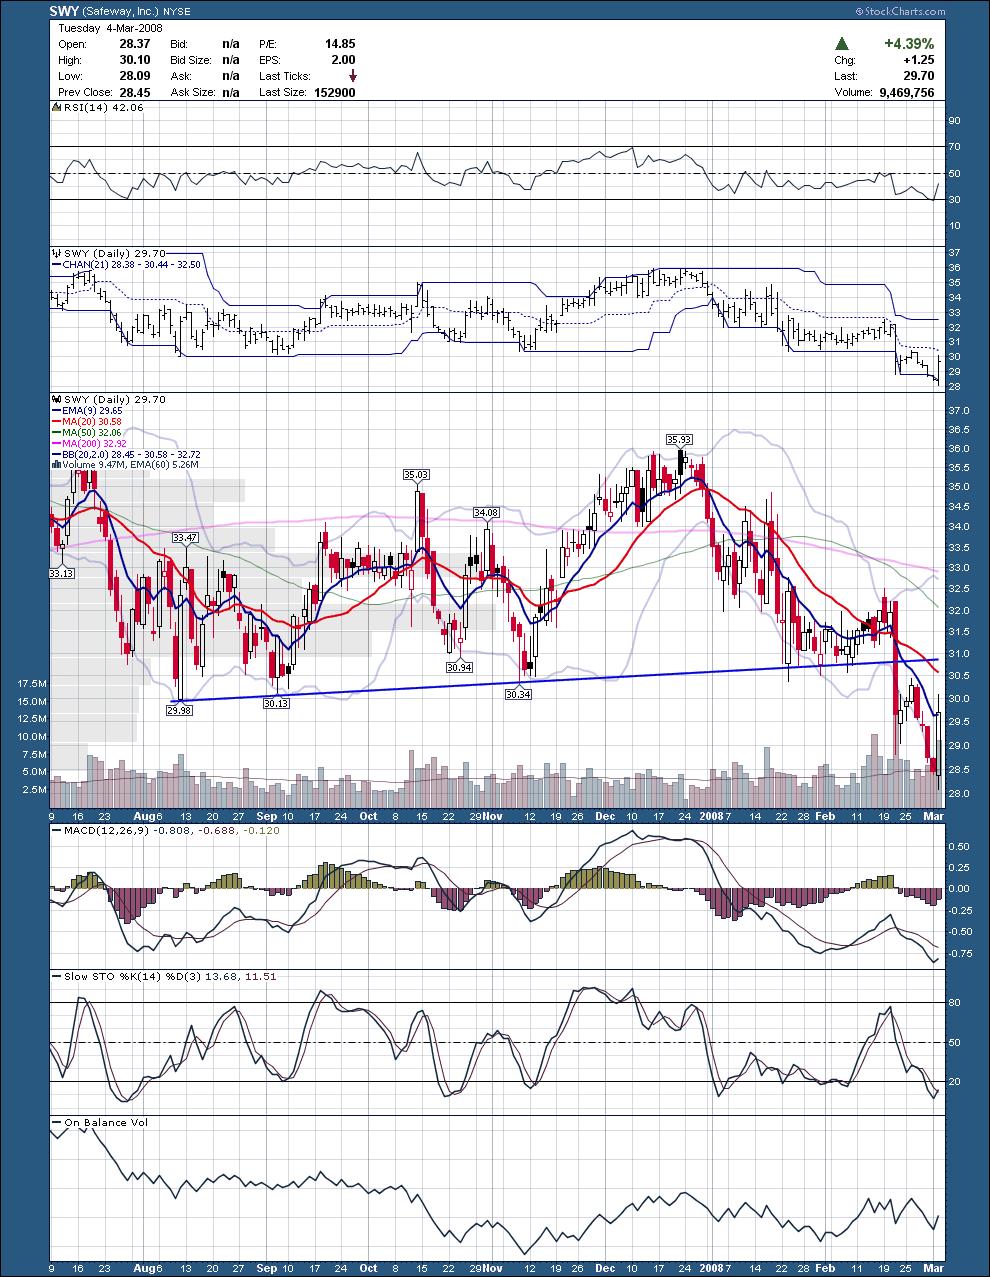Click the +4.39% percent change
990x1277 pixels.
(909, 44)
